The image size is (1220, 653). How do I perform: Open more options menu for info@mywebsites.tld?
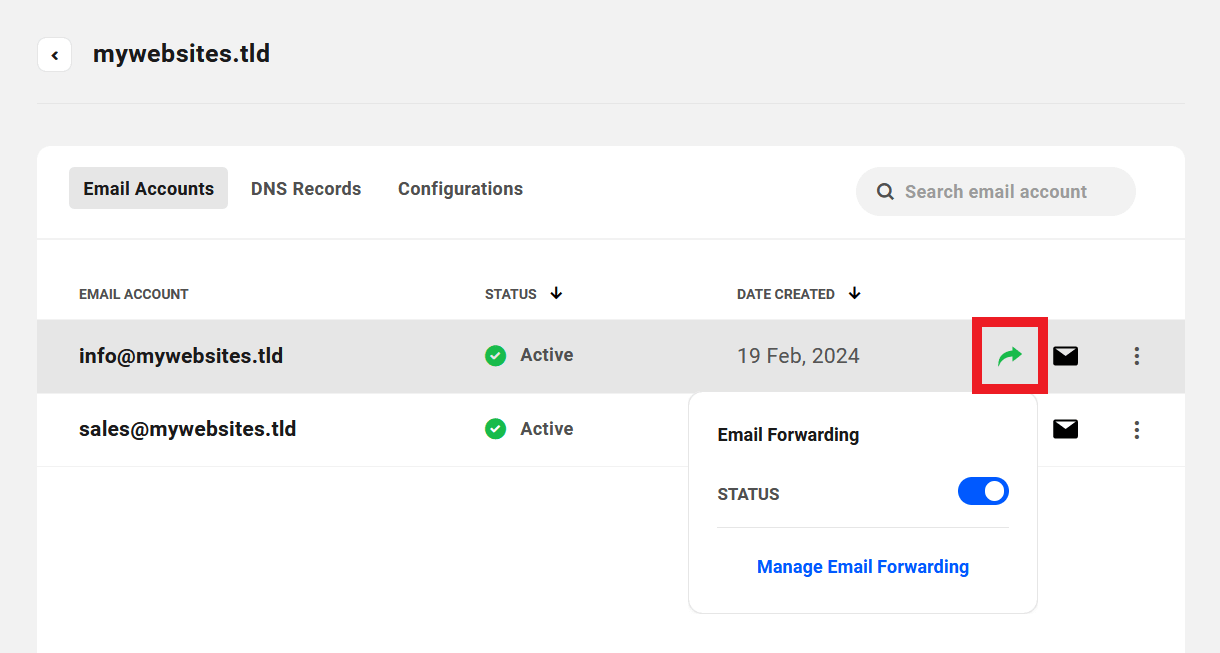pyautogui.click(x=1137, y=355)
